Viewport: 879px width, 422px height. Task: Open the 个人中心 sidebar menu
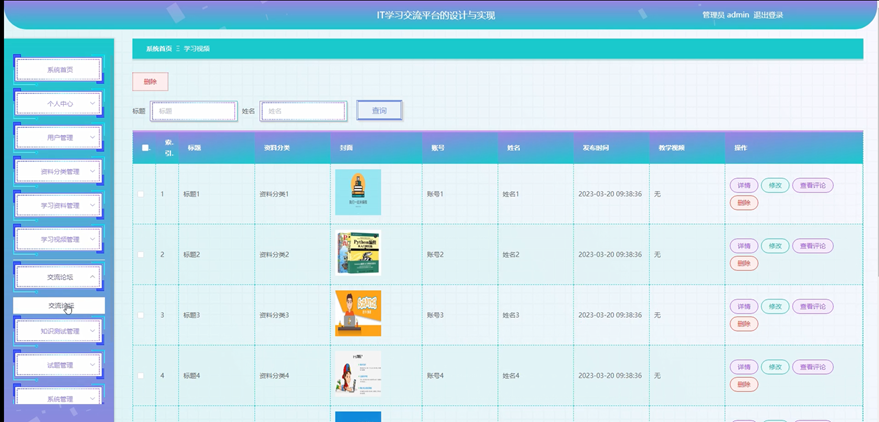[x=59, y=104]
